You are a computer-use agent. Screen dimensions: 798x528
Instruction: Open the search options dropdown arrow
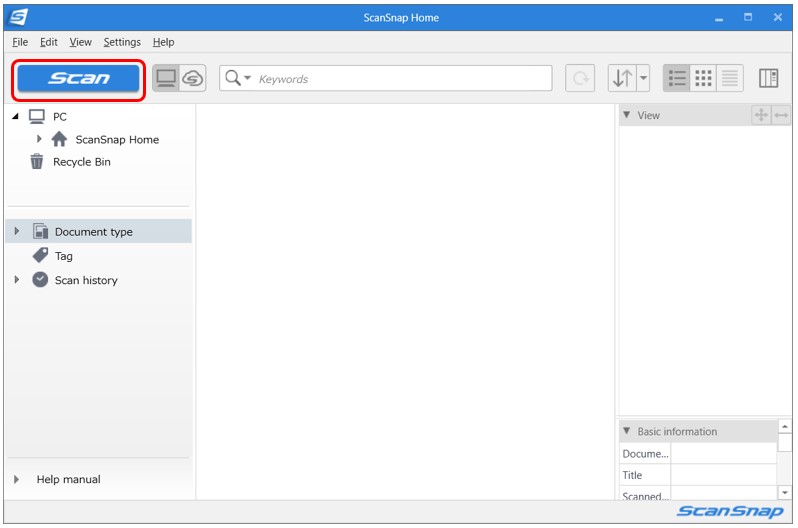[247, 78]
